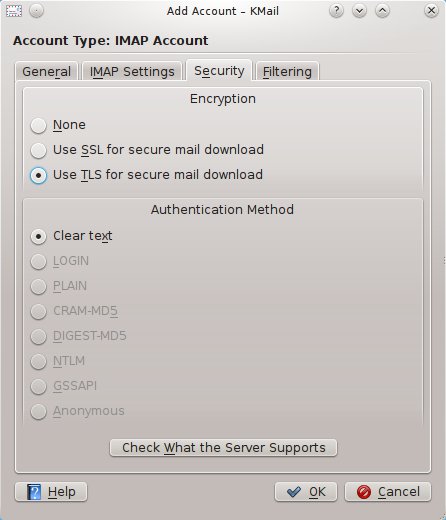This screenshot has width=446, height=520.
Task: Click the maximize up-arrow titlebar icon
Action: point(382,11)
